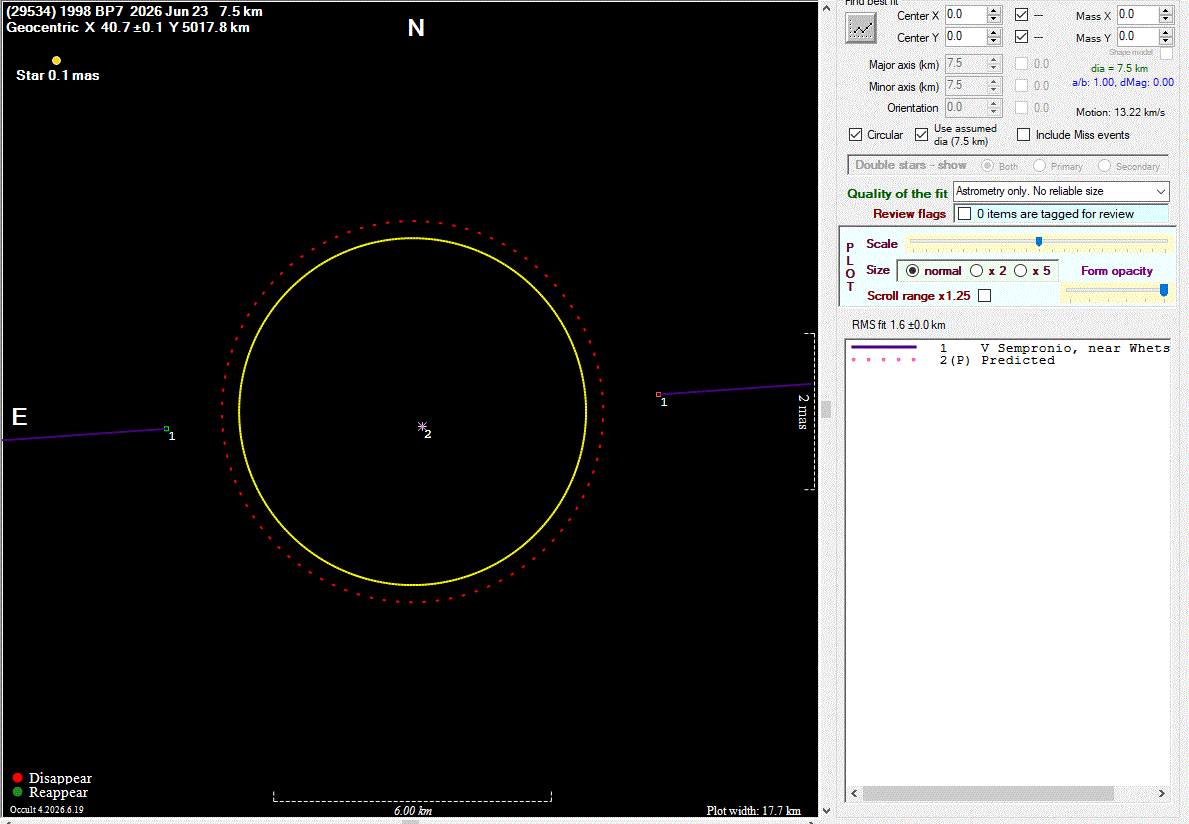Adjust the Scale slider handle
The height and width of the screenshot is (824, 1189).
click(x=1039, y=242)
